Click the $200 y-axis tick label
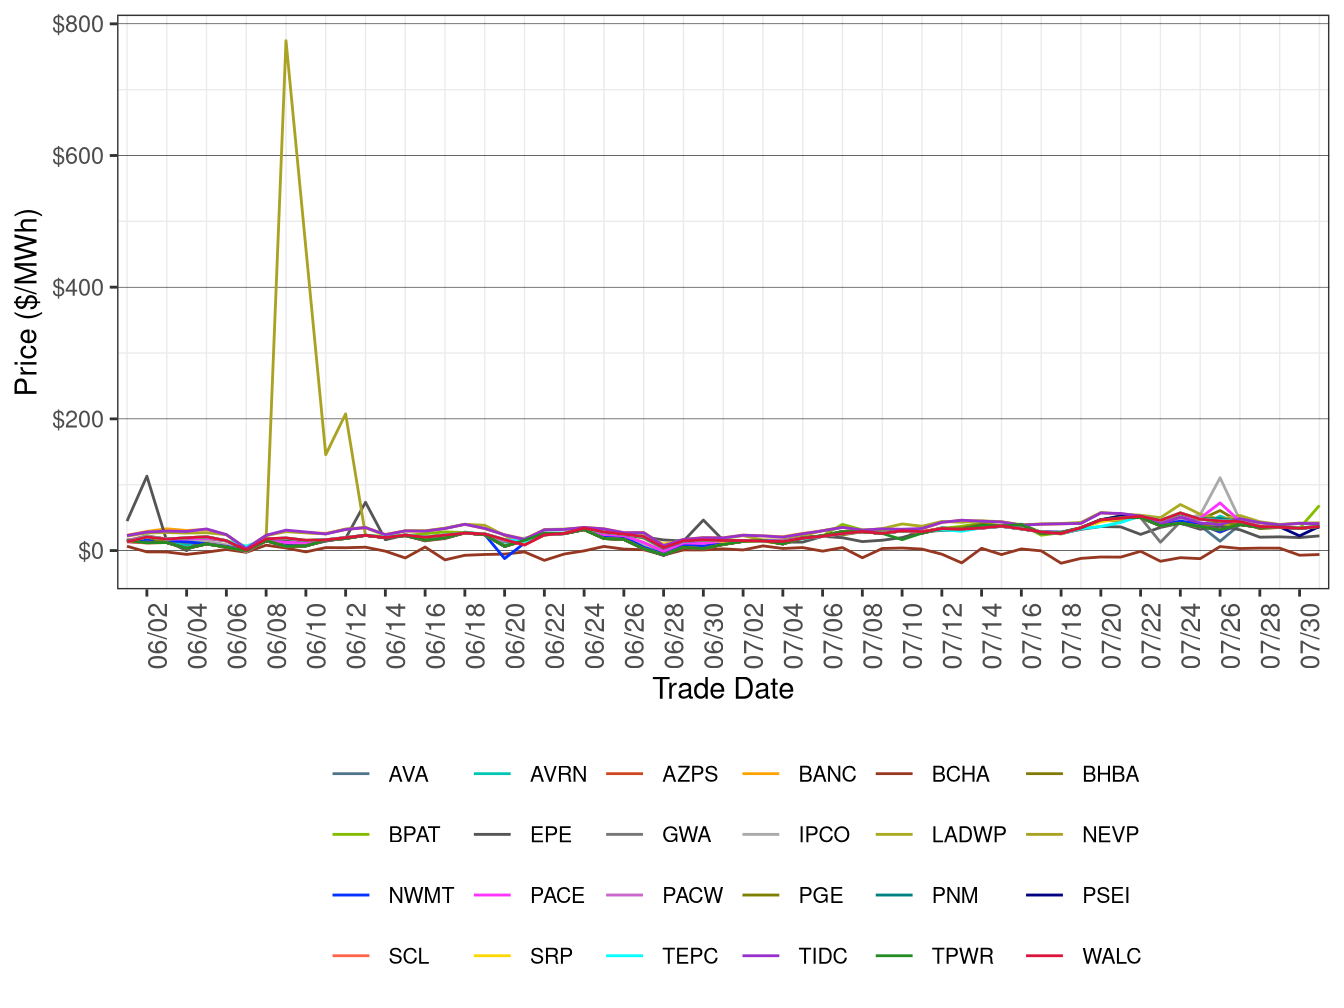Screen dimensions: 1344x1008 coord(78,420)
